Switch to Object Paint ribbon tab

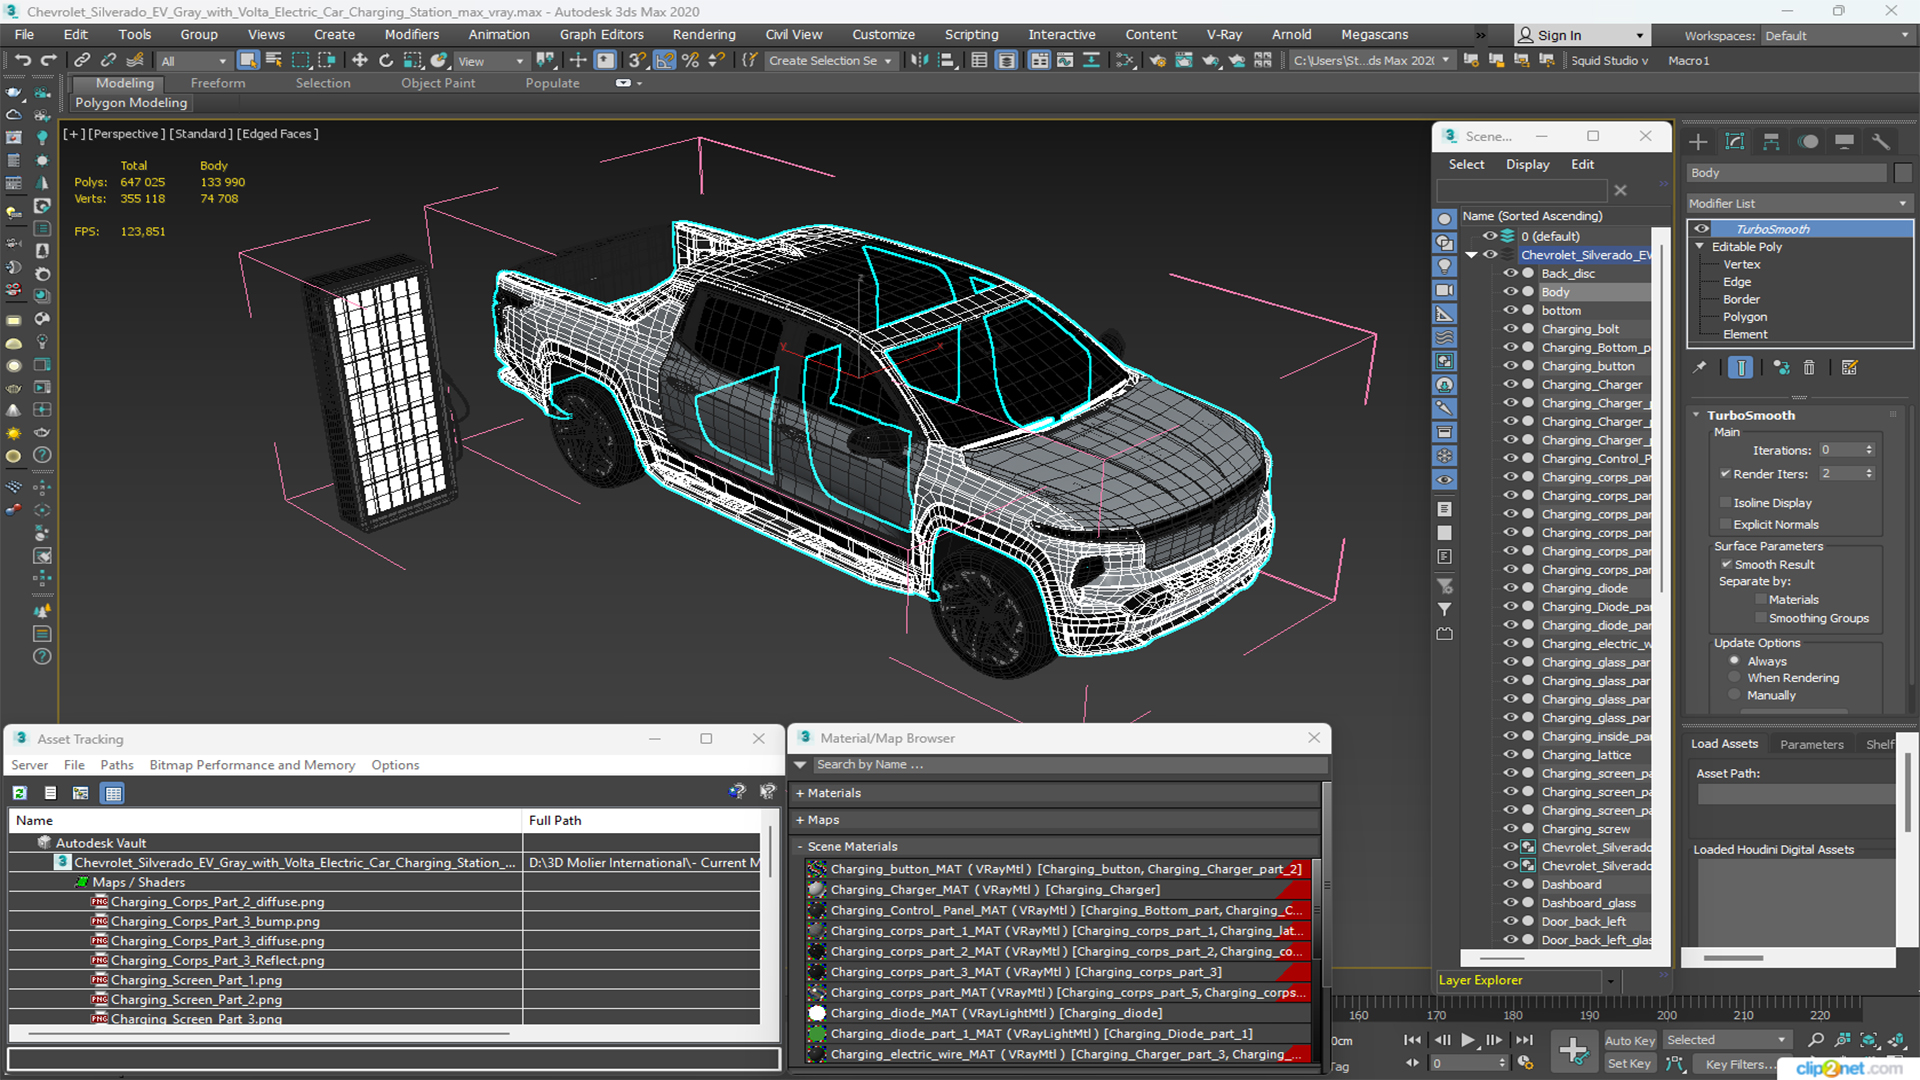438,83
